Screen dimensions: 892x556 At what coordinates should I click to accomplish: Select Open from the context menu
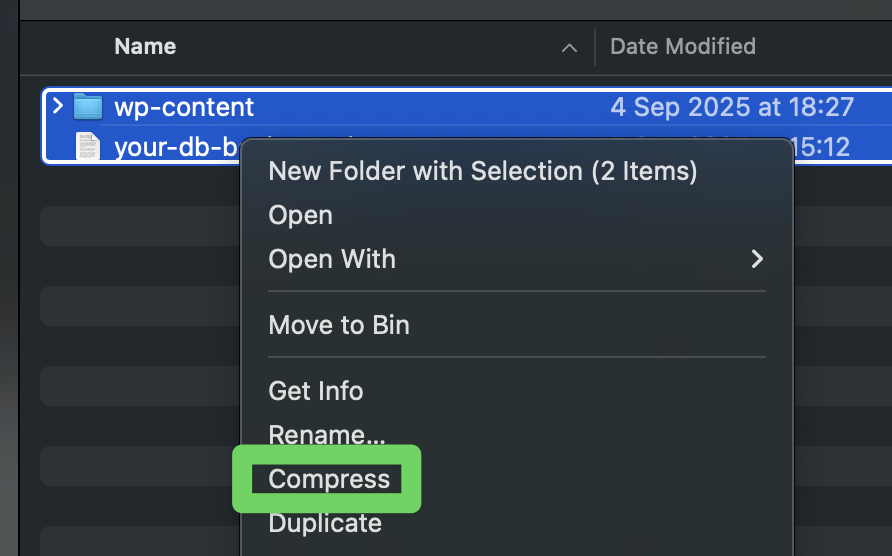(301, 215)
